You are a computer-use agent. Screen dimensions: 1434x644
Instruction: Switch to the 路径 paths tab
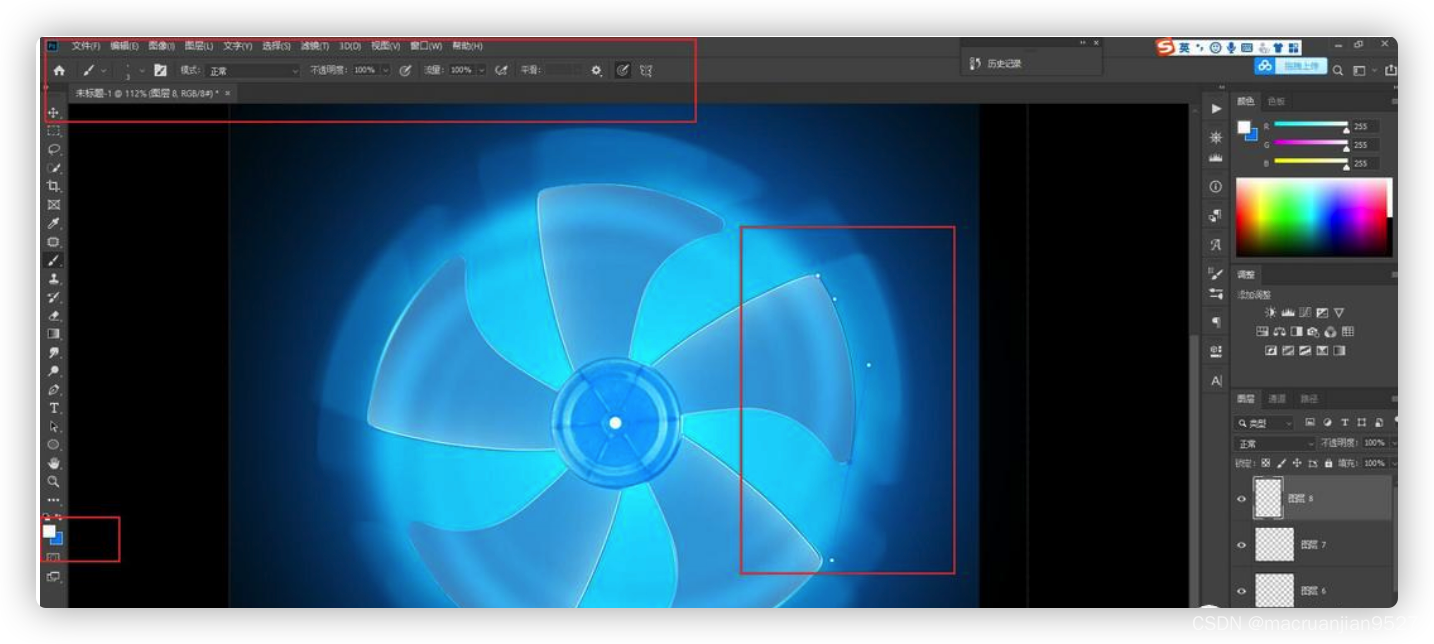(1309, 399)
